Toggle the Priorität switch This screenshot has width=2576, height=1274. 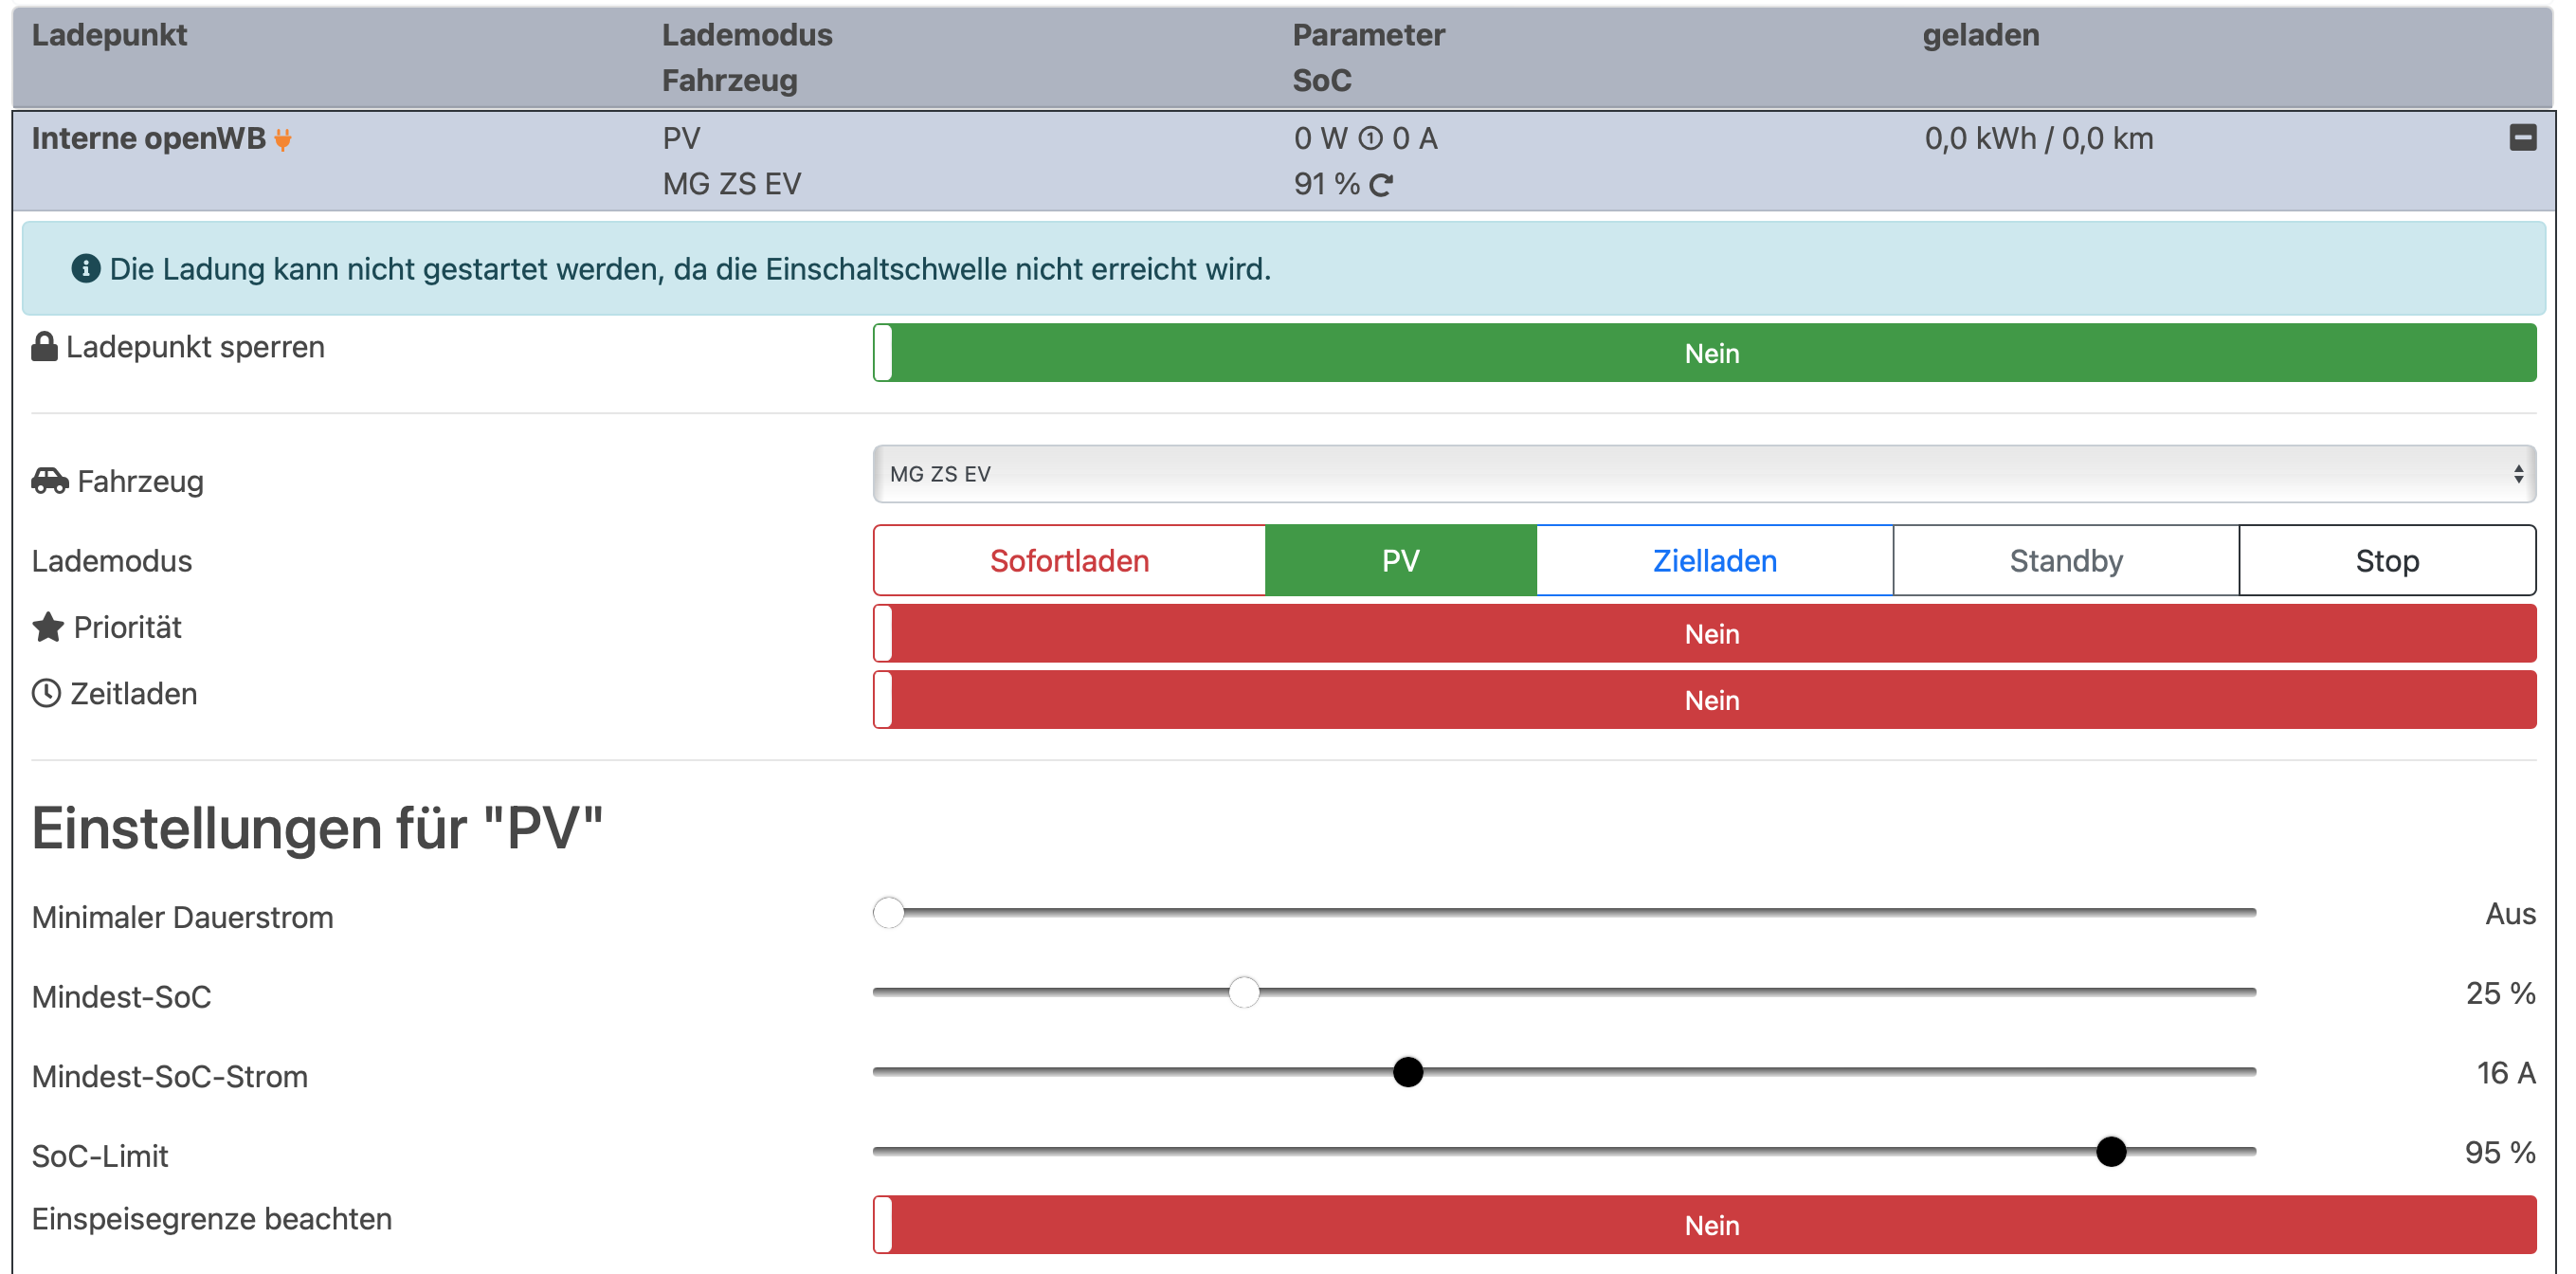pyautogui.click(x=1704, y=634)
